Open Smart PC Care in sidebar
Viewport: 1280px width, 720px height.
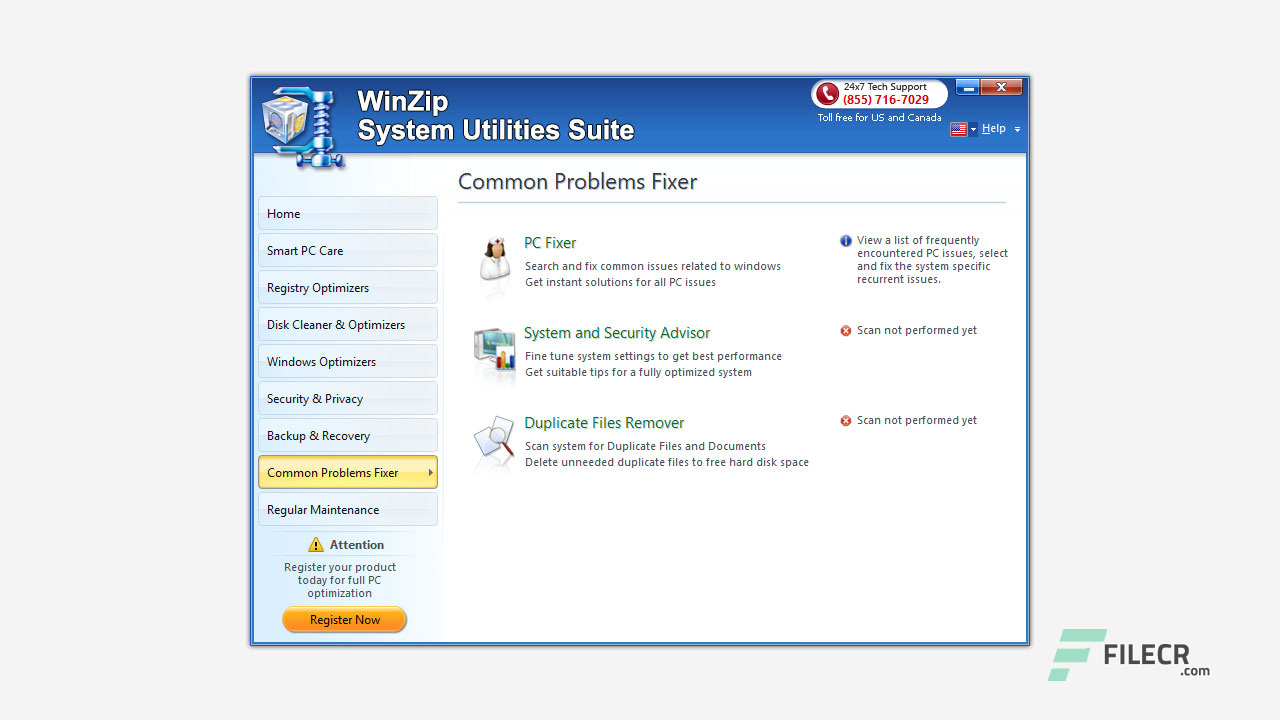[348, 251]
